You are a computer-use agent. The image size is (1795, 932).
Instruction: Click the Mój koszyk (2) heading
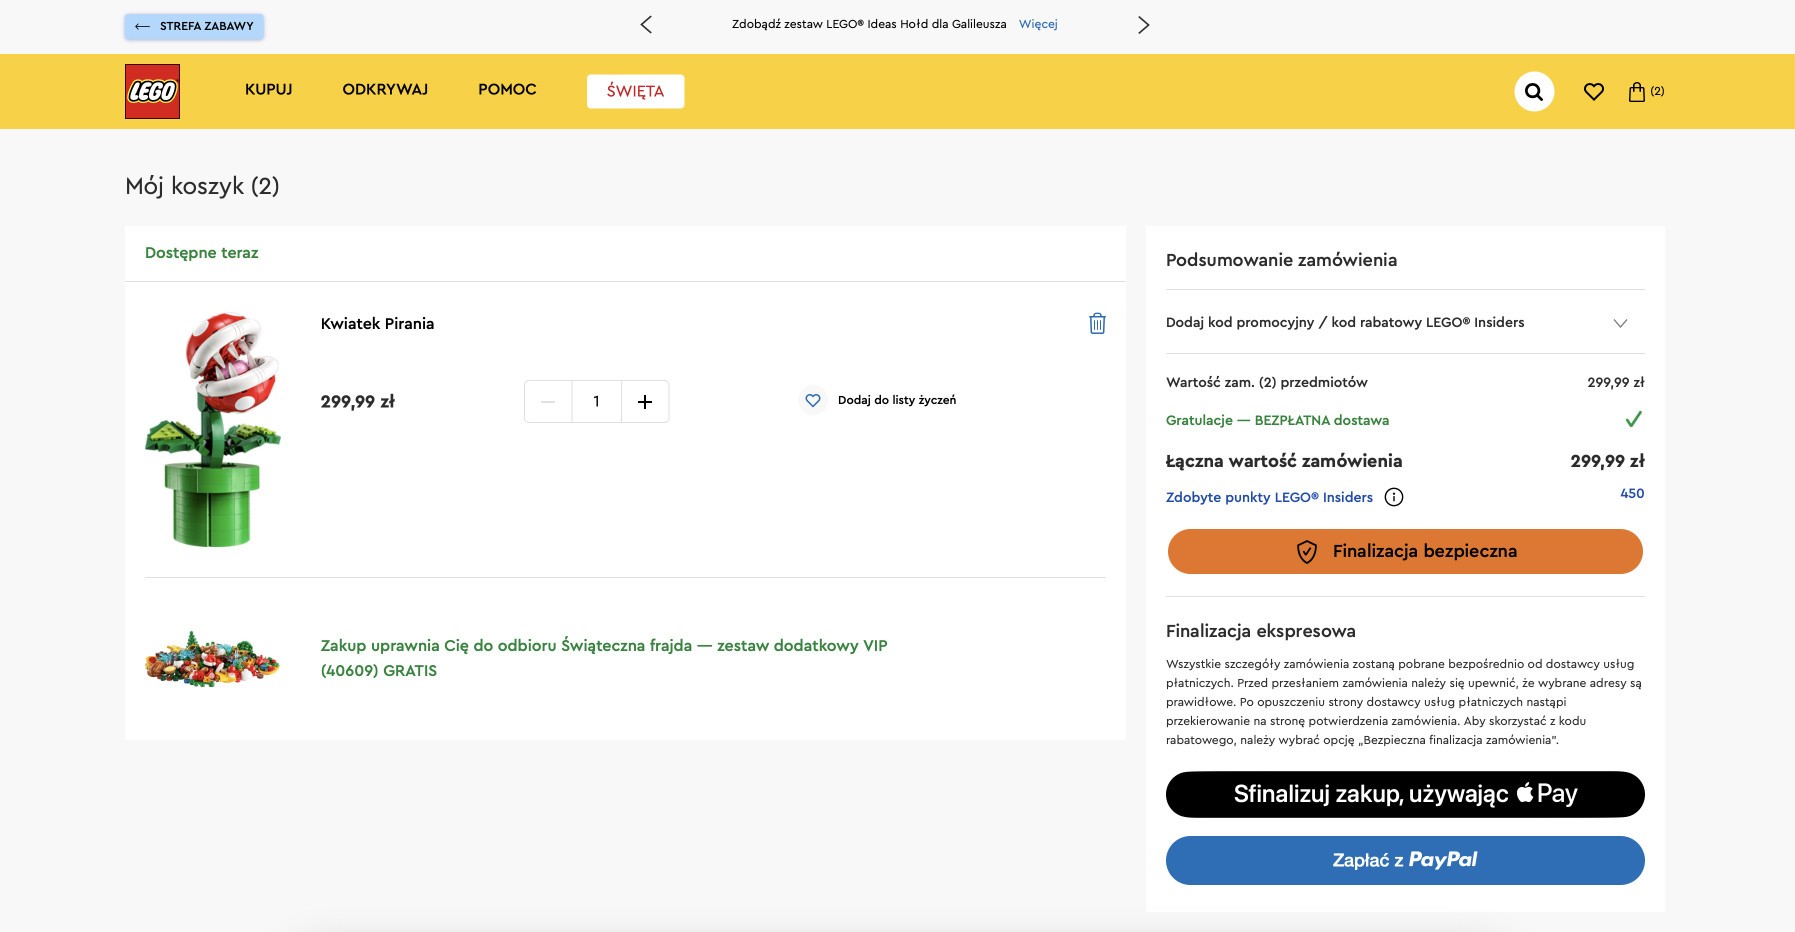(202, 186)
